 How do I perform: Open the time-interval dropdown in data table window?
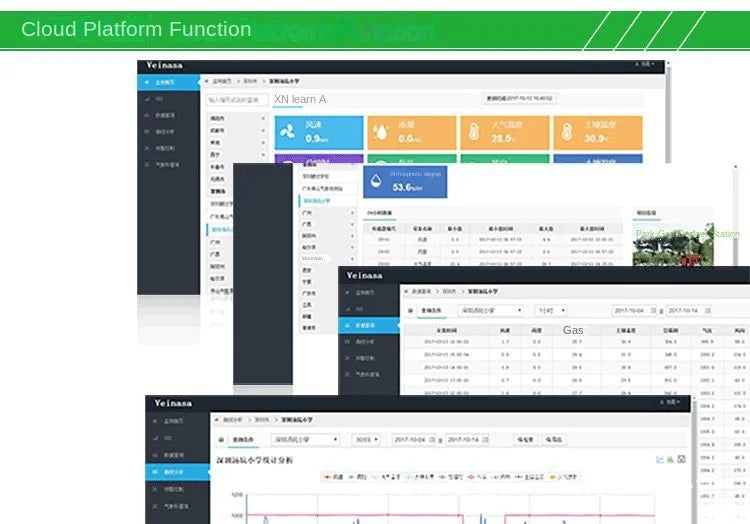(551, 311)
